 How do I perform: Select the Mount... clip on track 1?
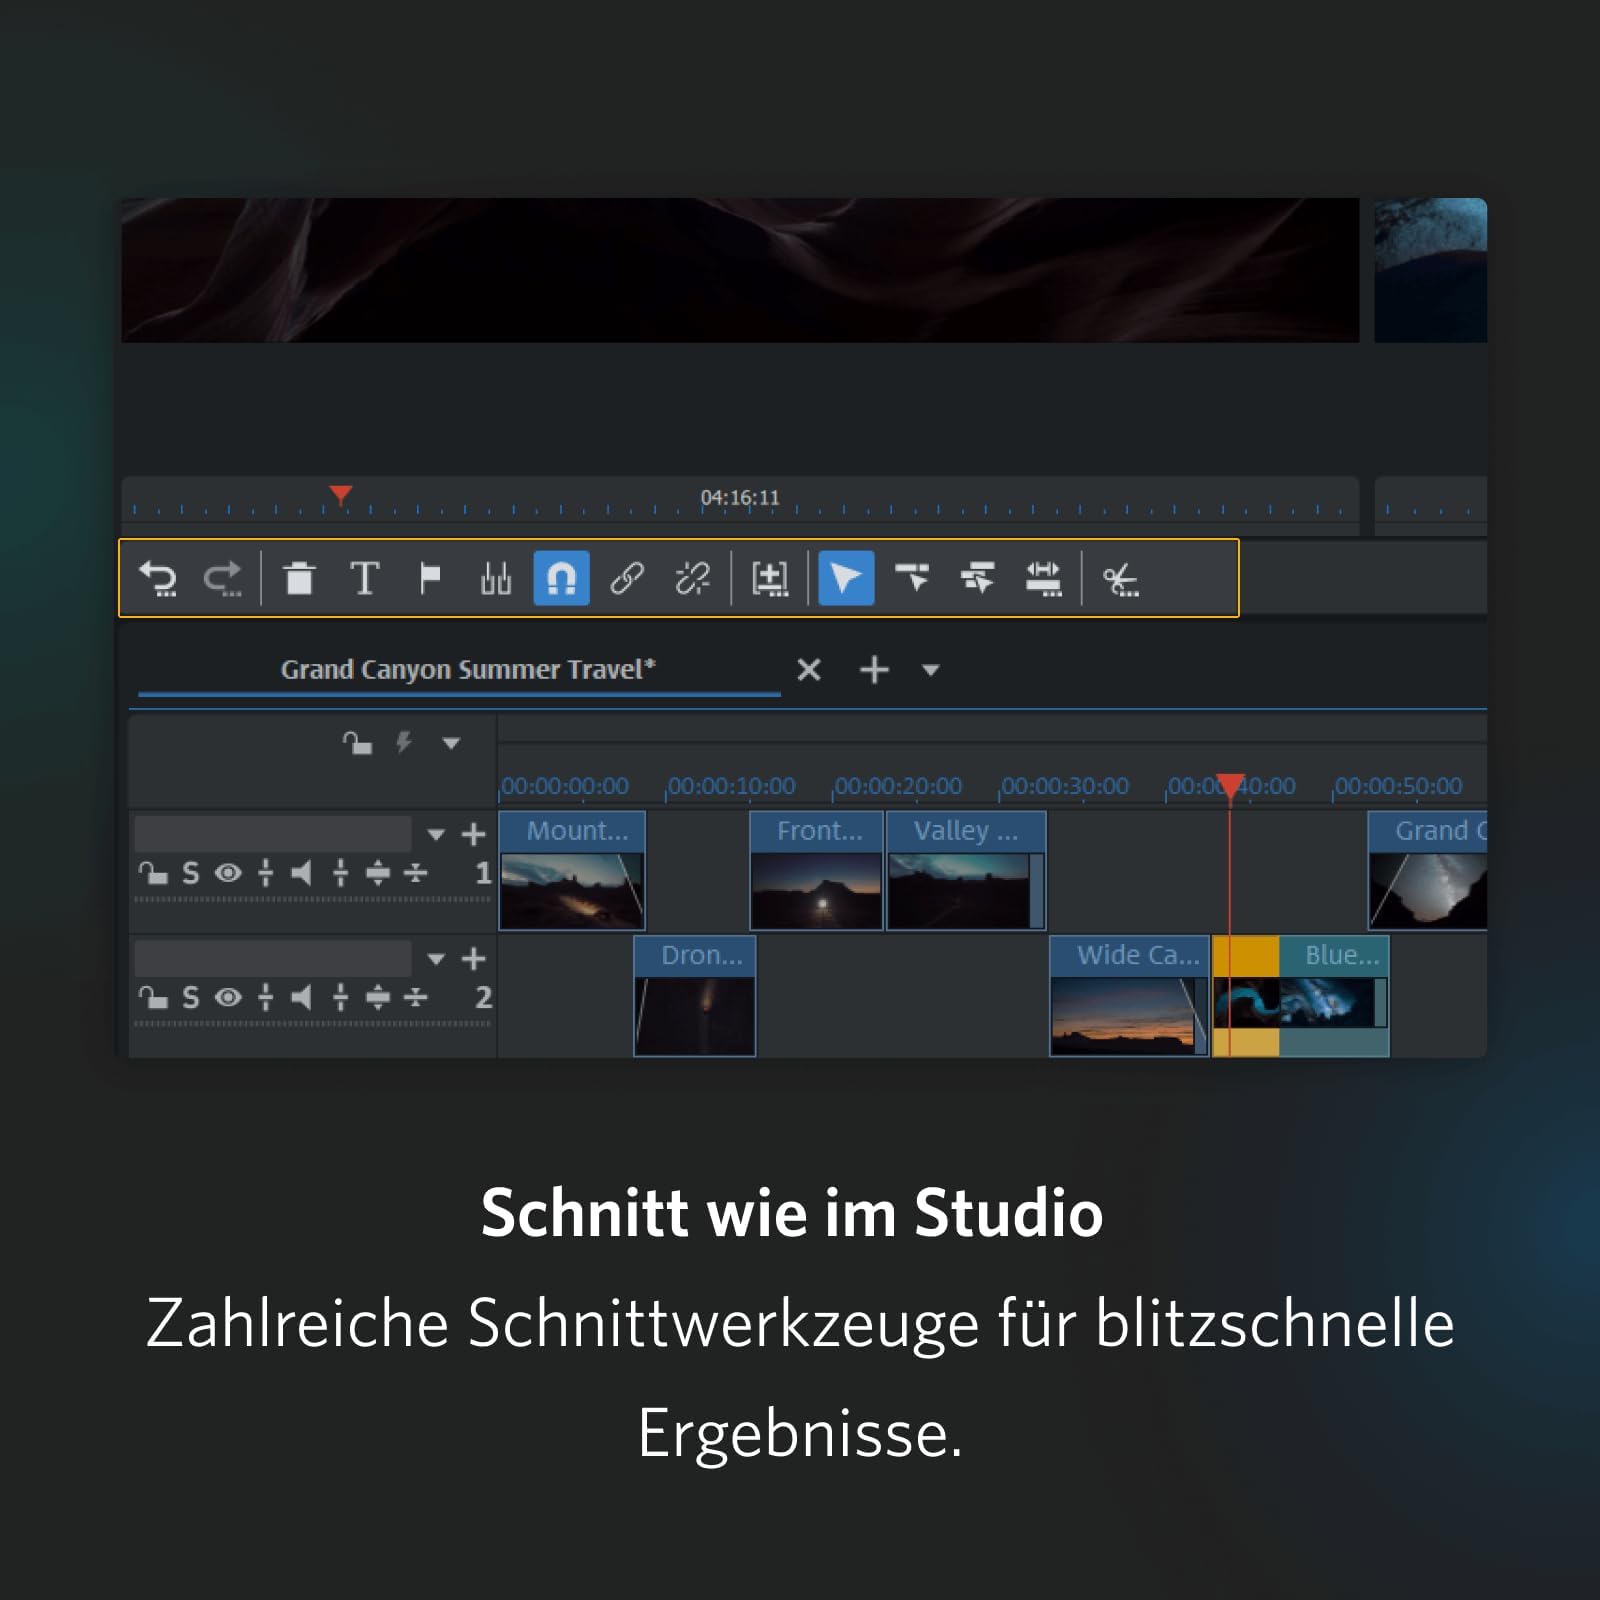coord(572,870)
